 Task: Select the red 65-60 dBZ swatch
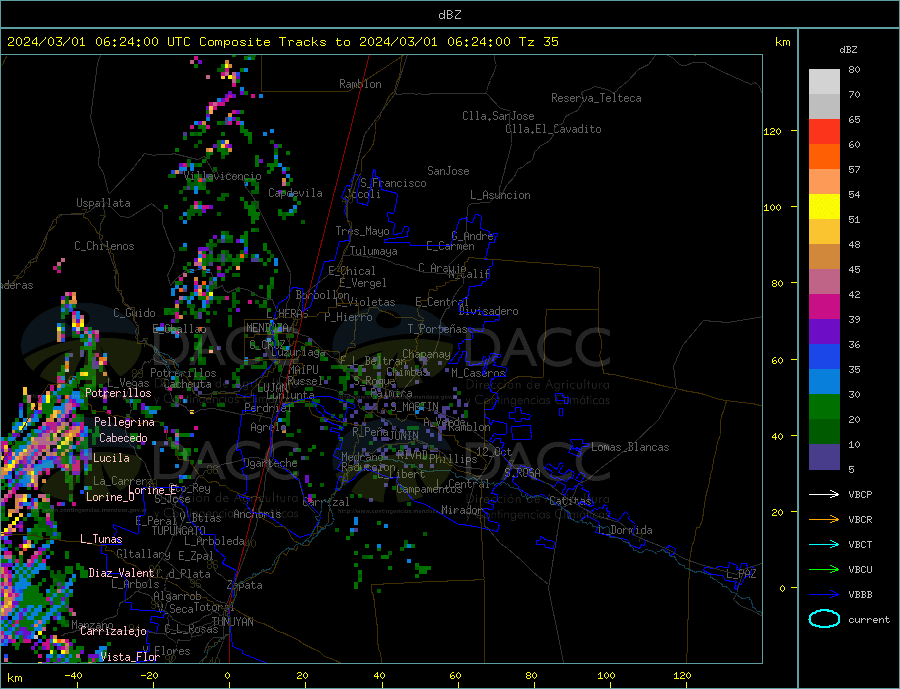click(824, 131)
